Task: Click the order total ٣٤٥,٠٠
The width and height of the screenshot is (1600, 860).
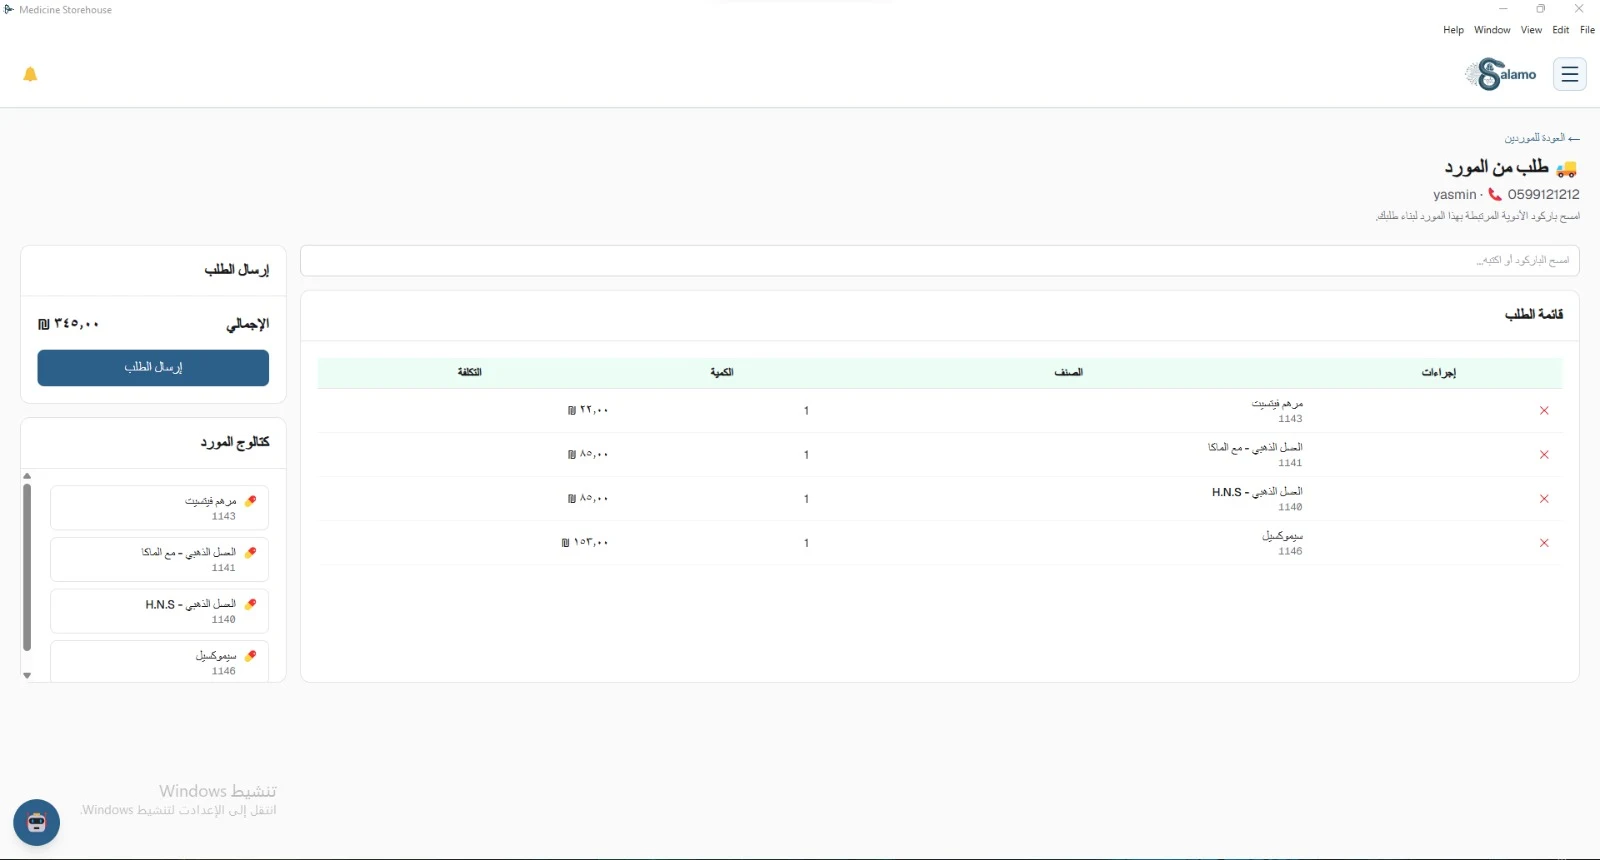Action: tap(69, 324)
